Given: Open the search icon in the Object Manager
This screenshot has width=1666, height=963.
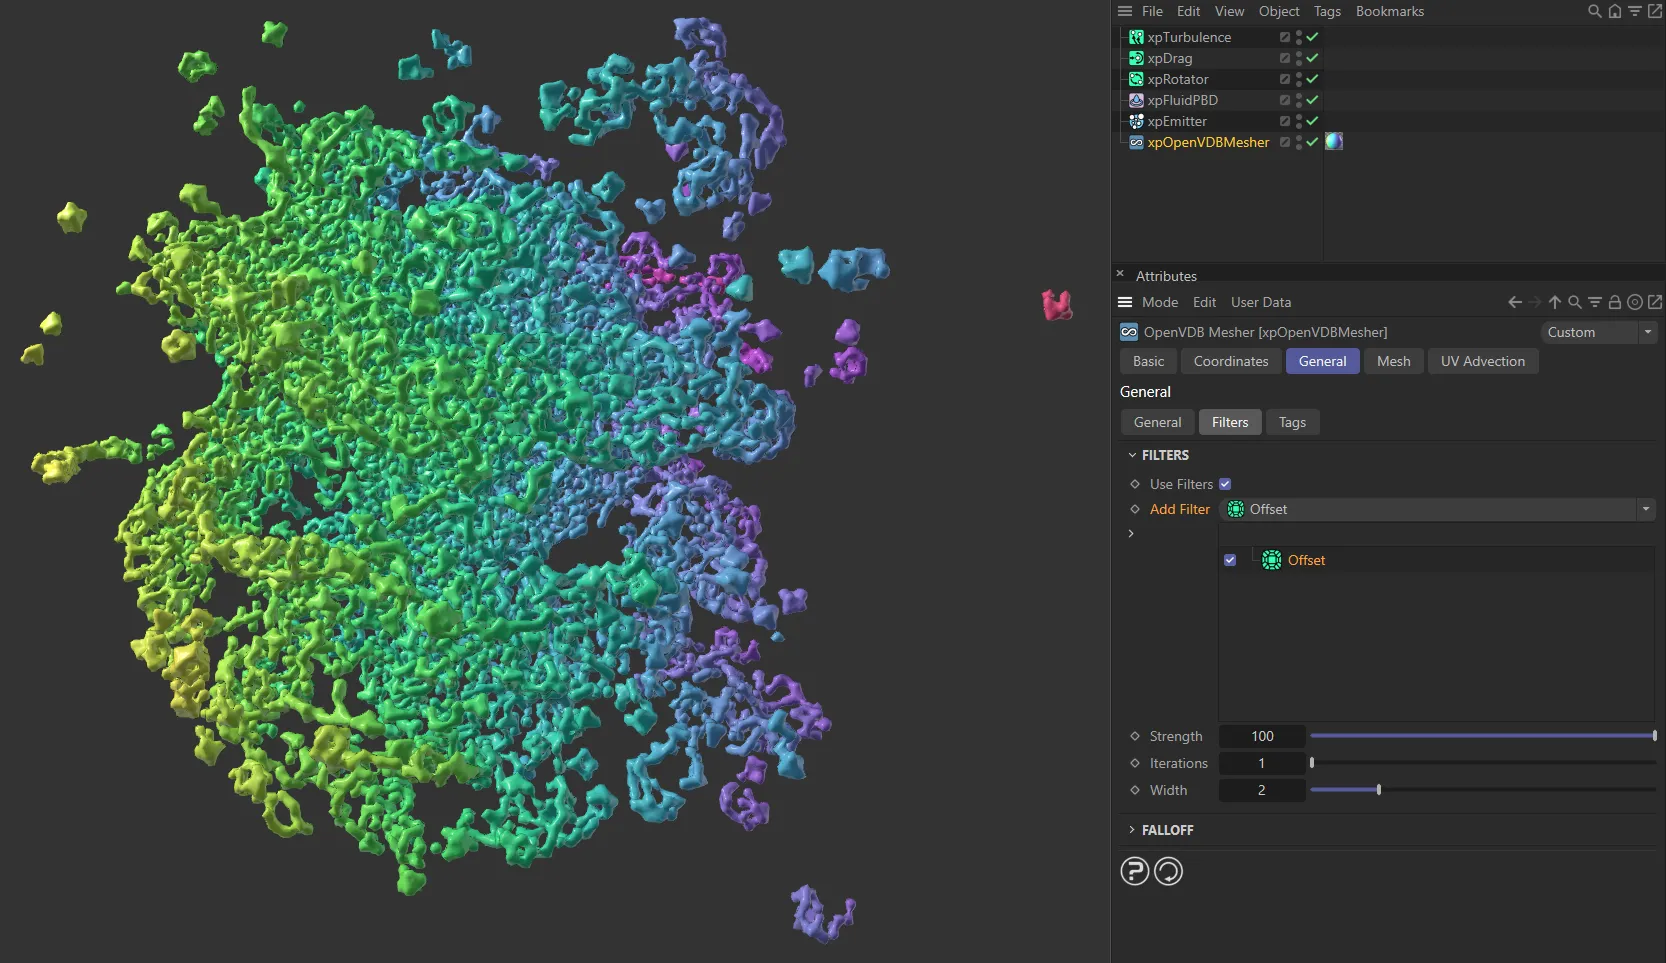Looking at the screenshot, I should click(1593, 11).
